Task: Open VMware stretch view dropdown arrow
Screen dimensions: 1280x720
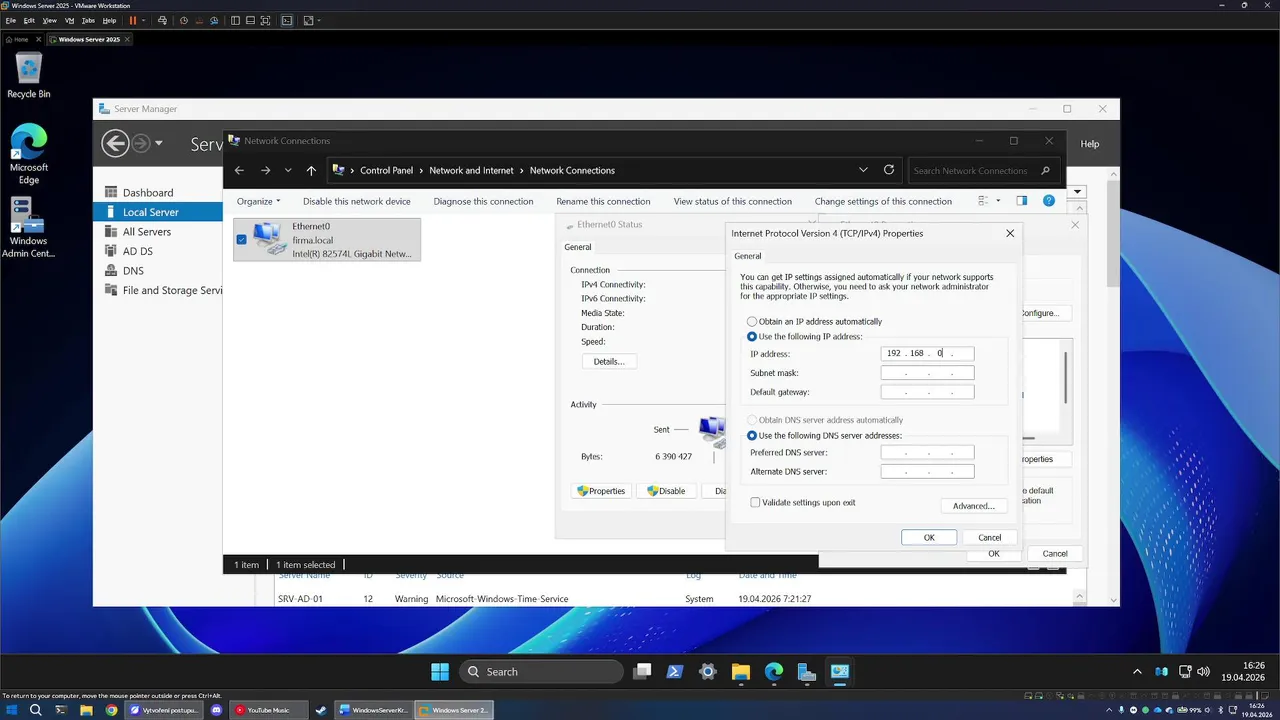Action: [319, 20]
